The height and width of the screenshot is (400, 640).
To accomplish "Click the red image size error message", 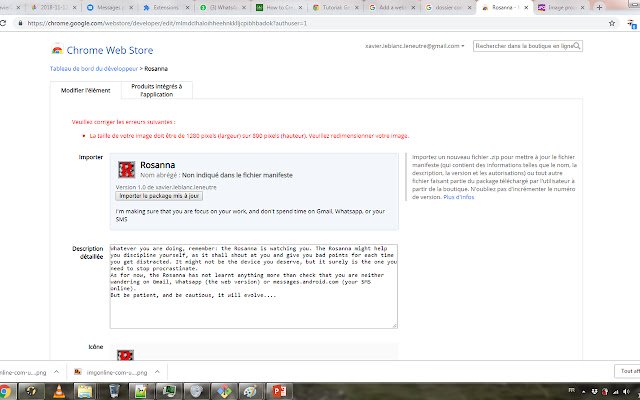I will point(249,136).
